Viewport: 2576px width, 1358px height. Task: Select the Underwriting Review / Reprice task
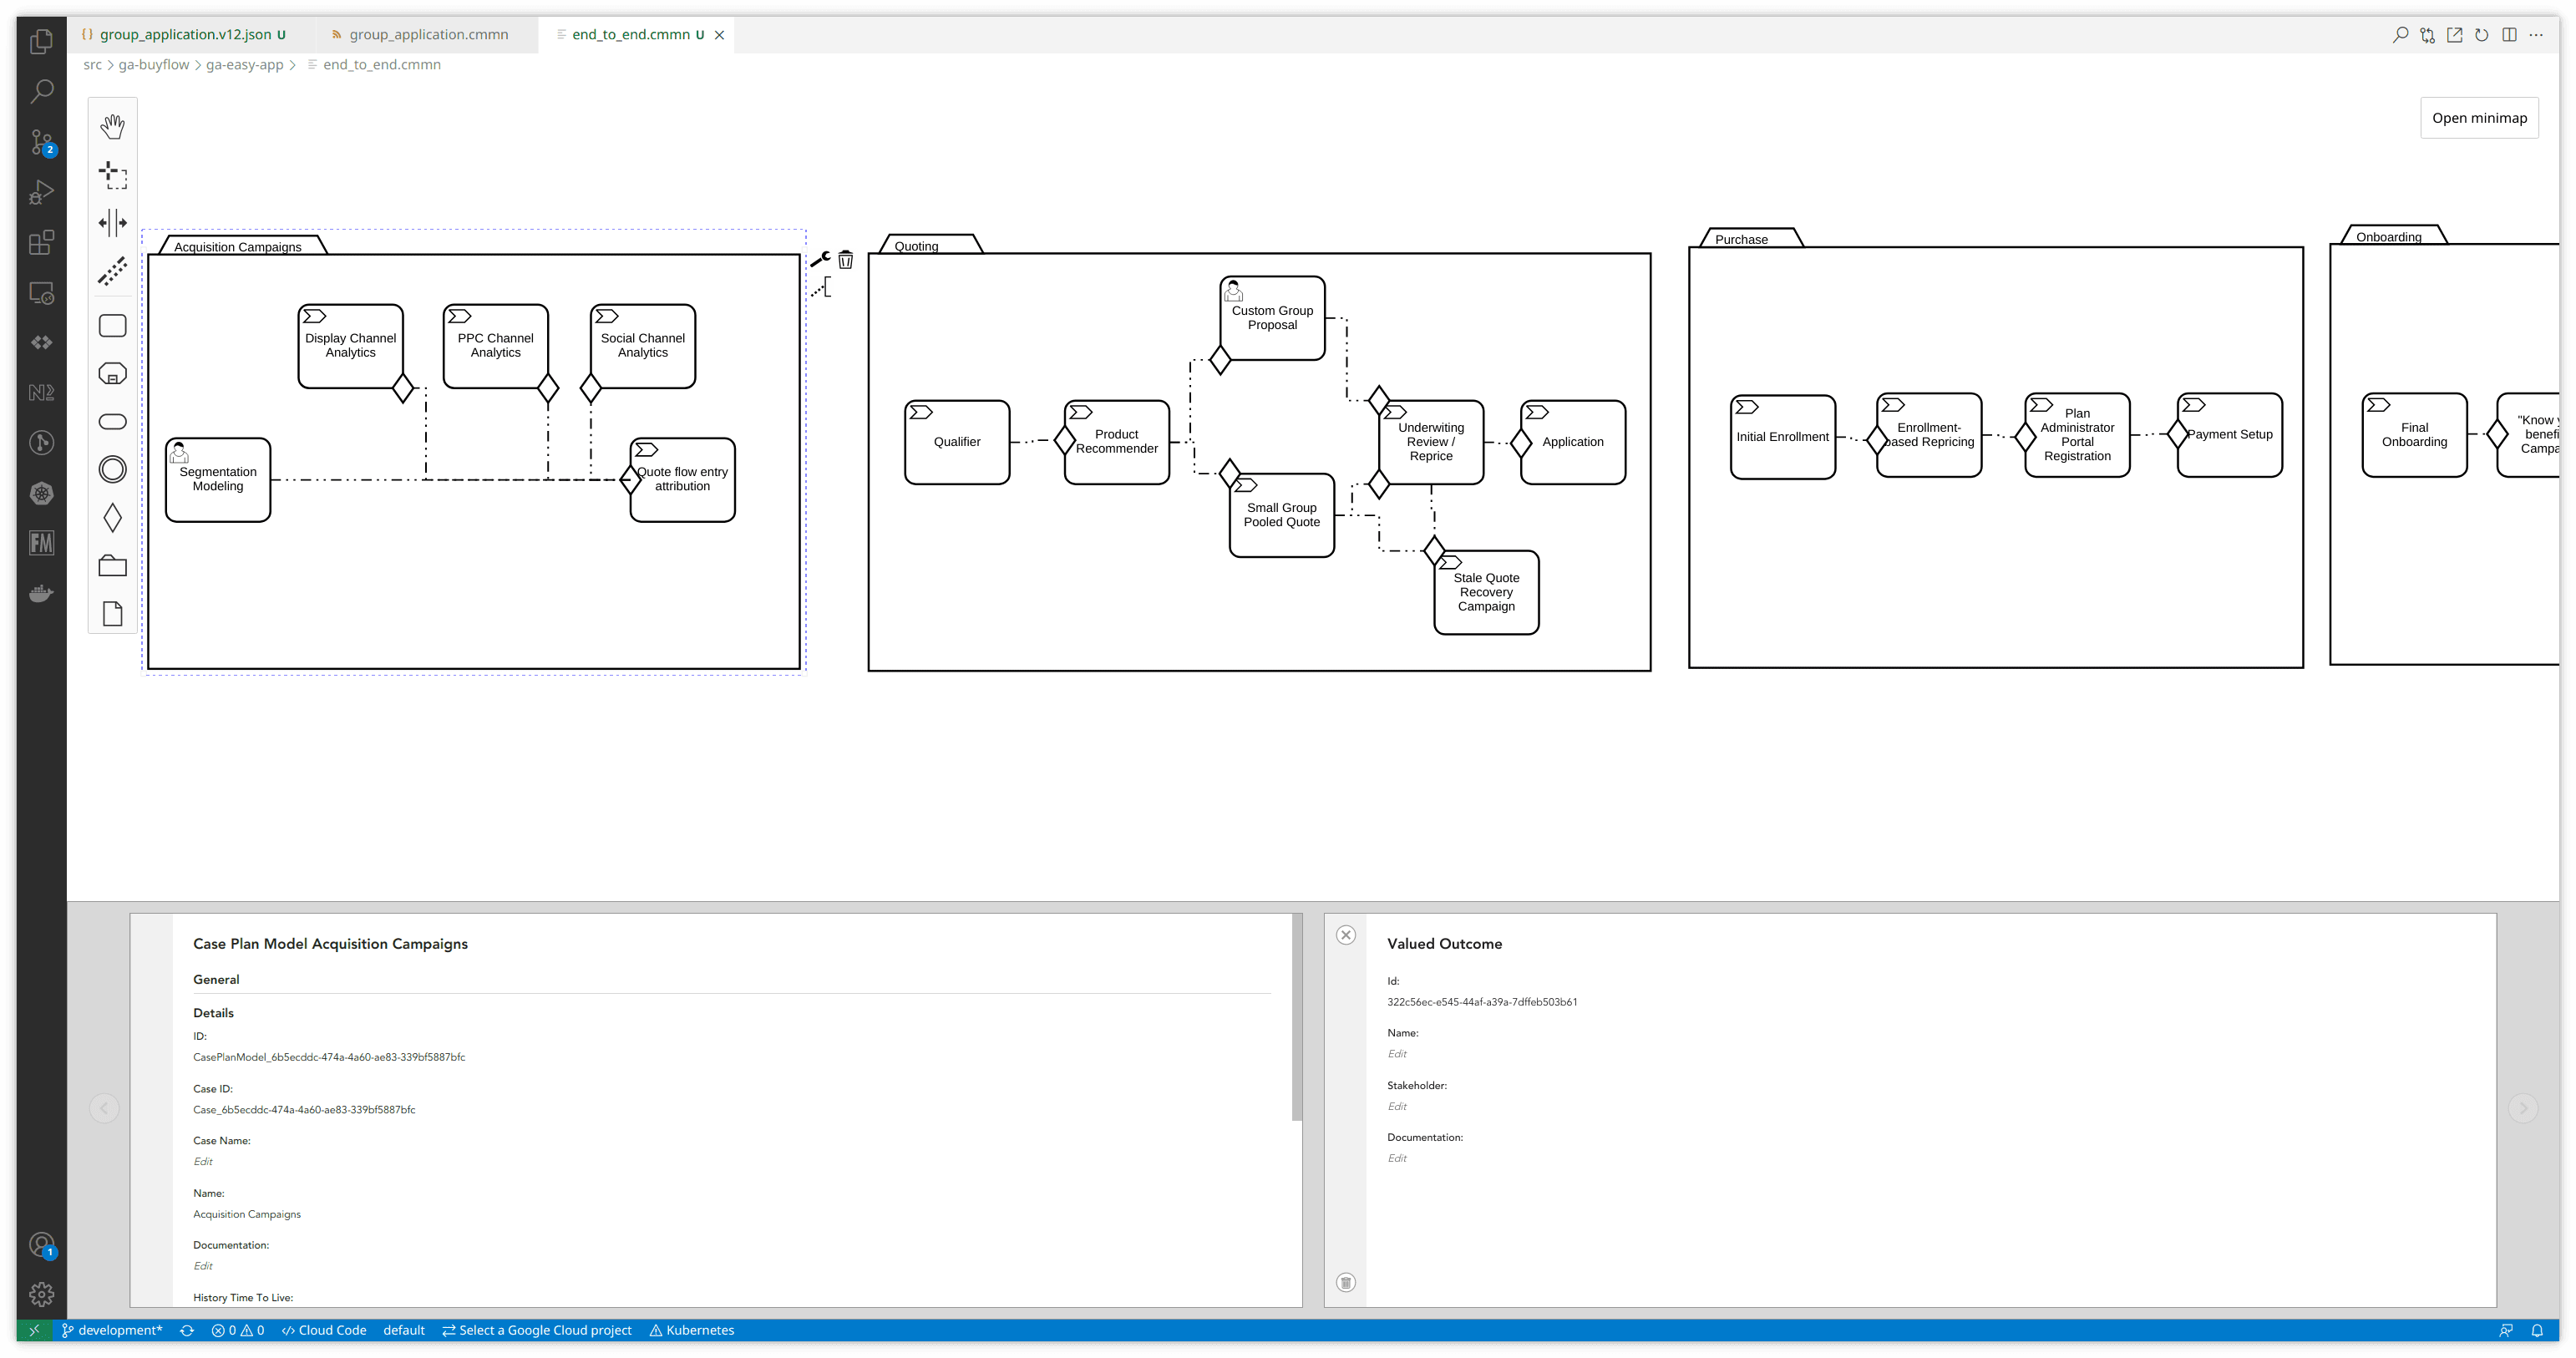pyautogui.click(x=1431, y=442)
